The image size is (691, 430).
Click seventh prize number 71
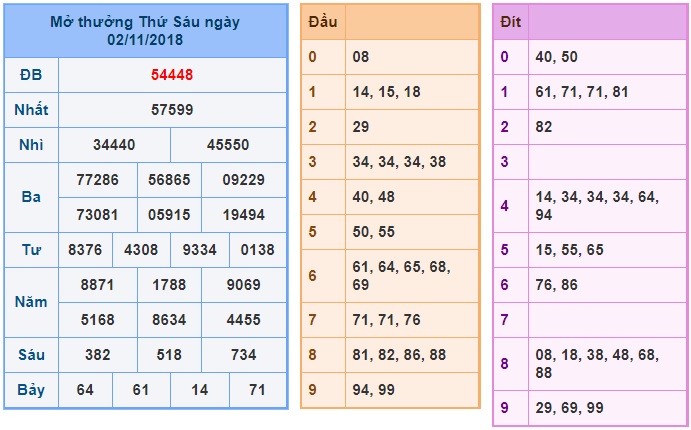(257, 390)
